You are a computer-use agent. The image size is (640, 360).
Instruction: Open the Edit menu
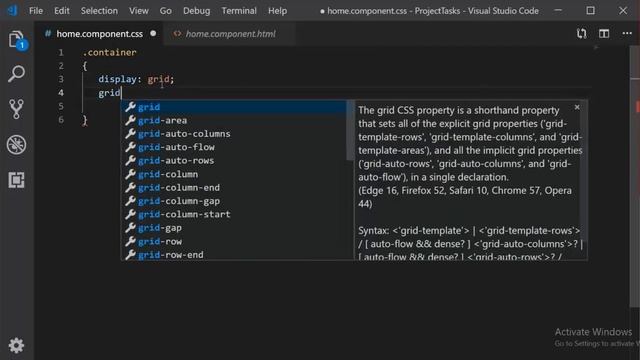(62, 11)
